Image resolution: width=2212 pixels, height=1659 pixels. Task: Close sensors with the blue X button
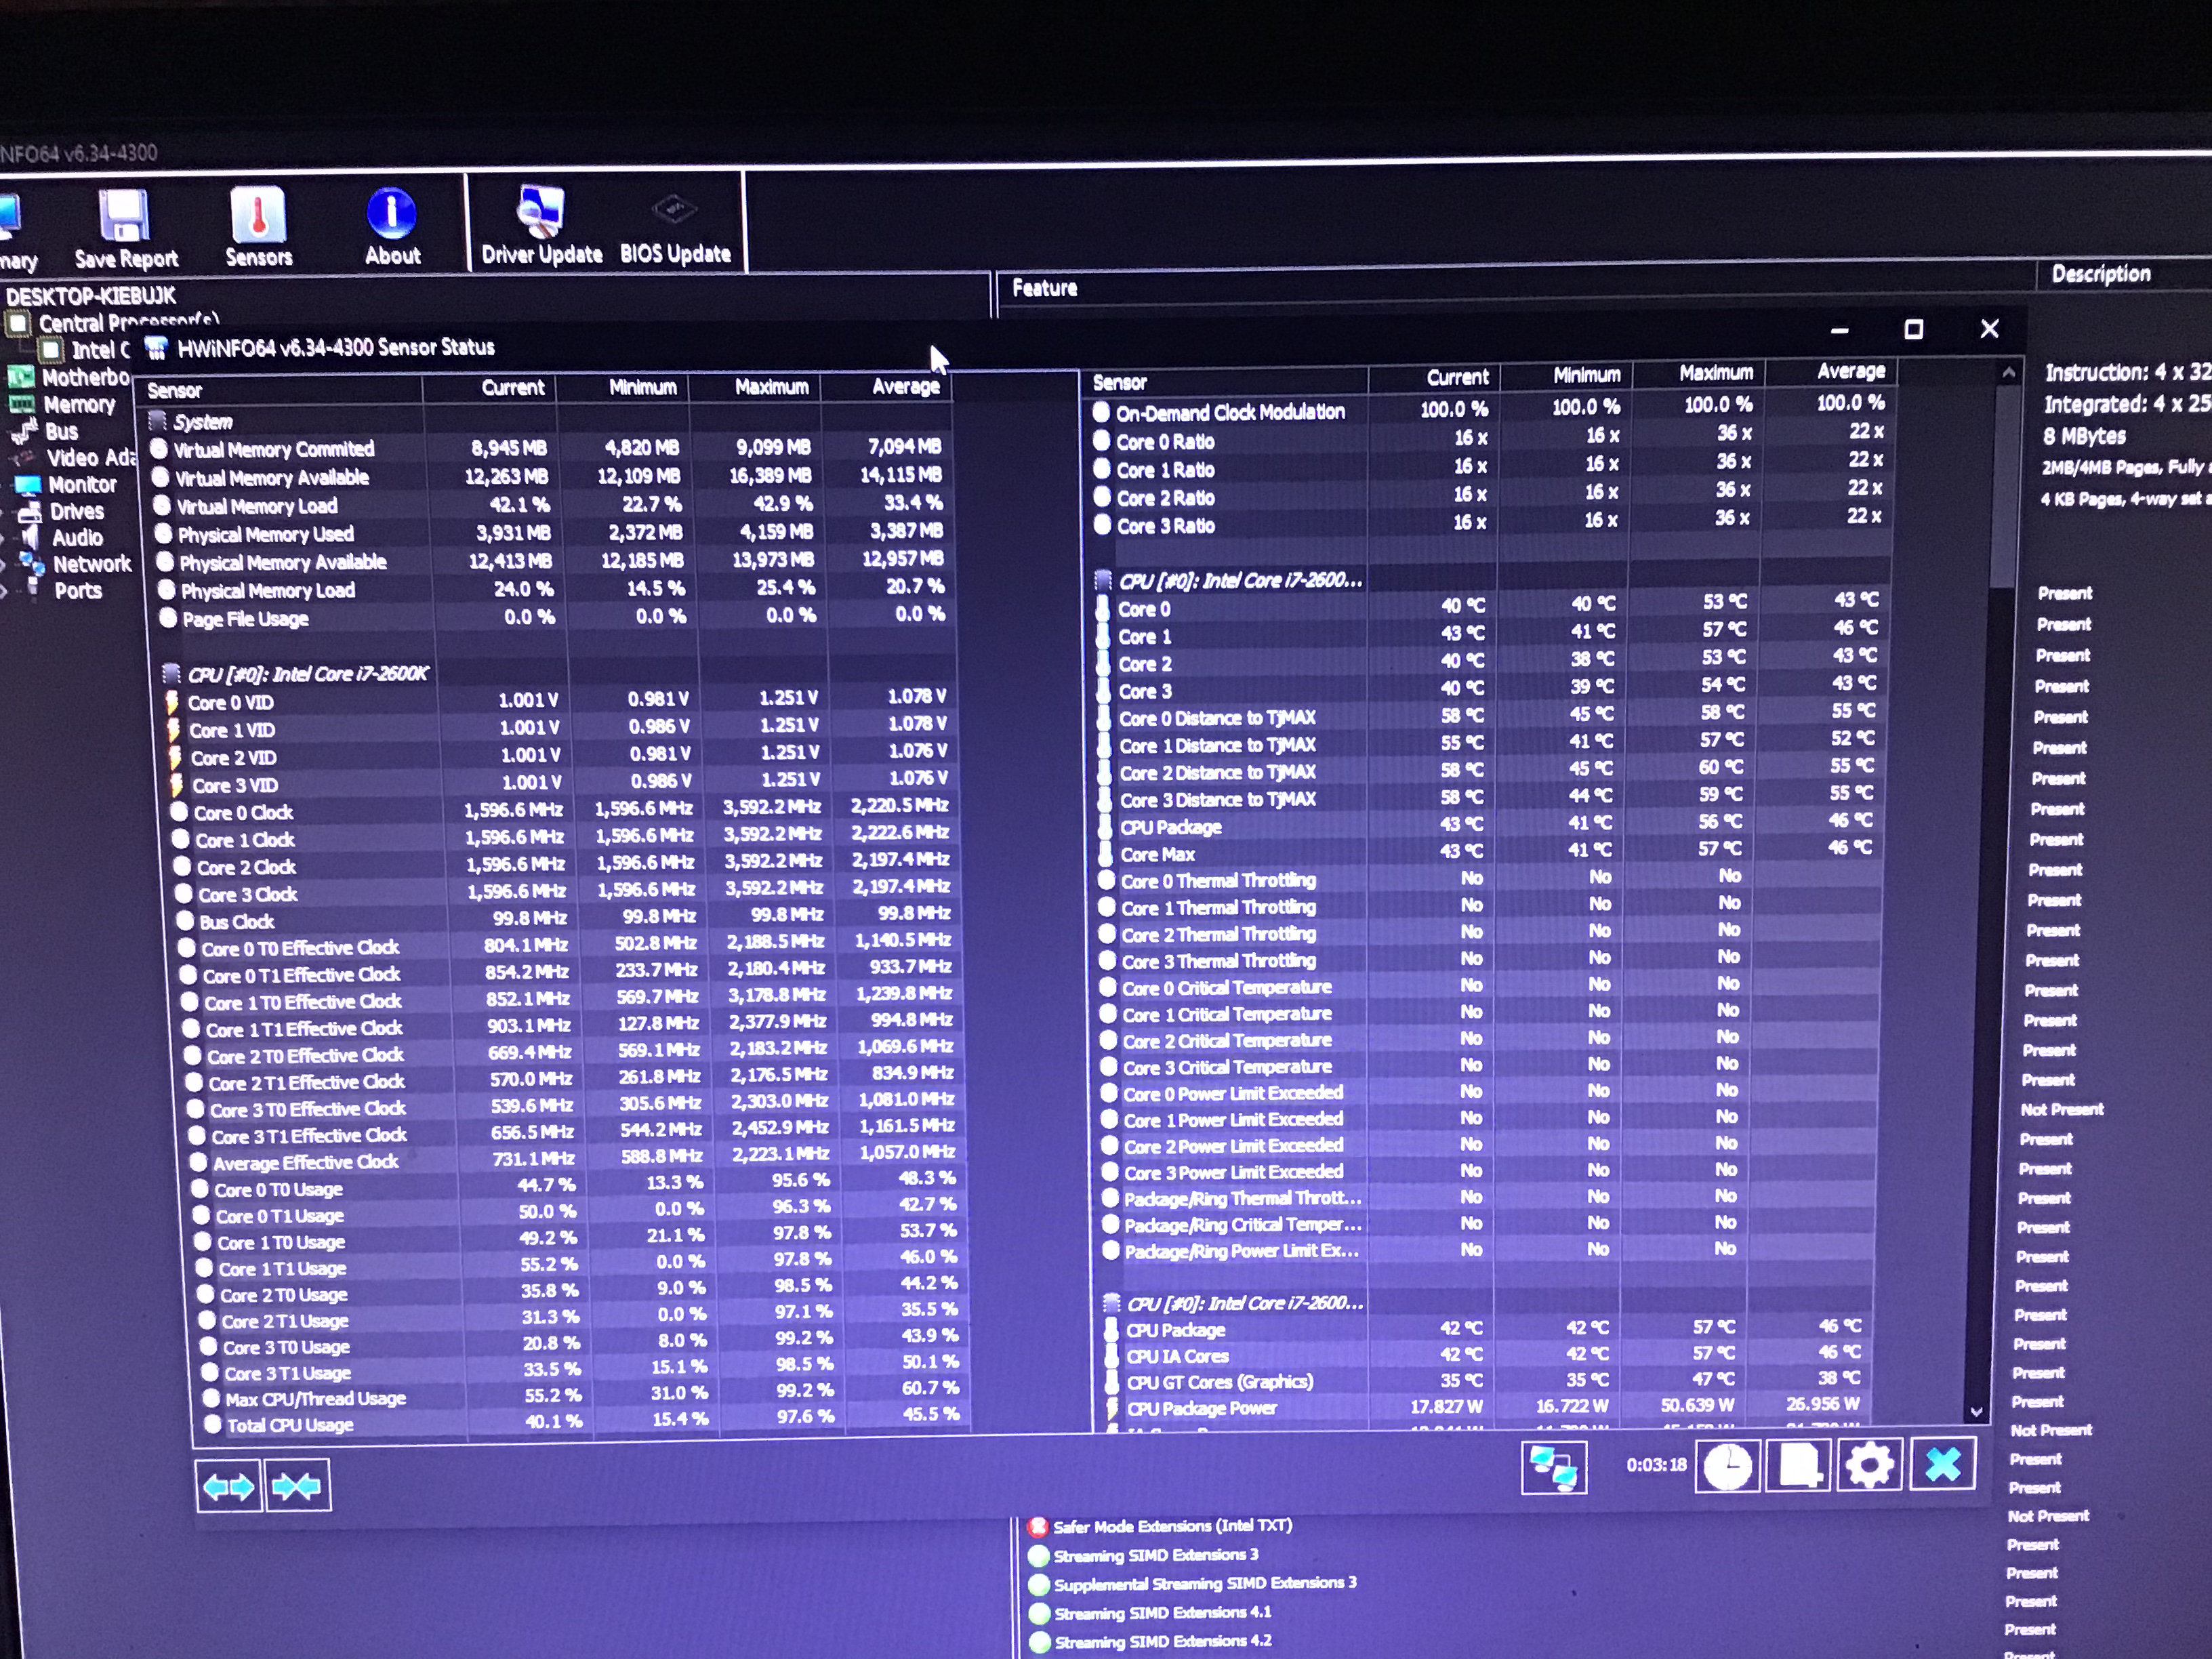1943,1465
